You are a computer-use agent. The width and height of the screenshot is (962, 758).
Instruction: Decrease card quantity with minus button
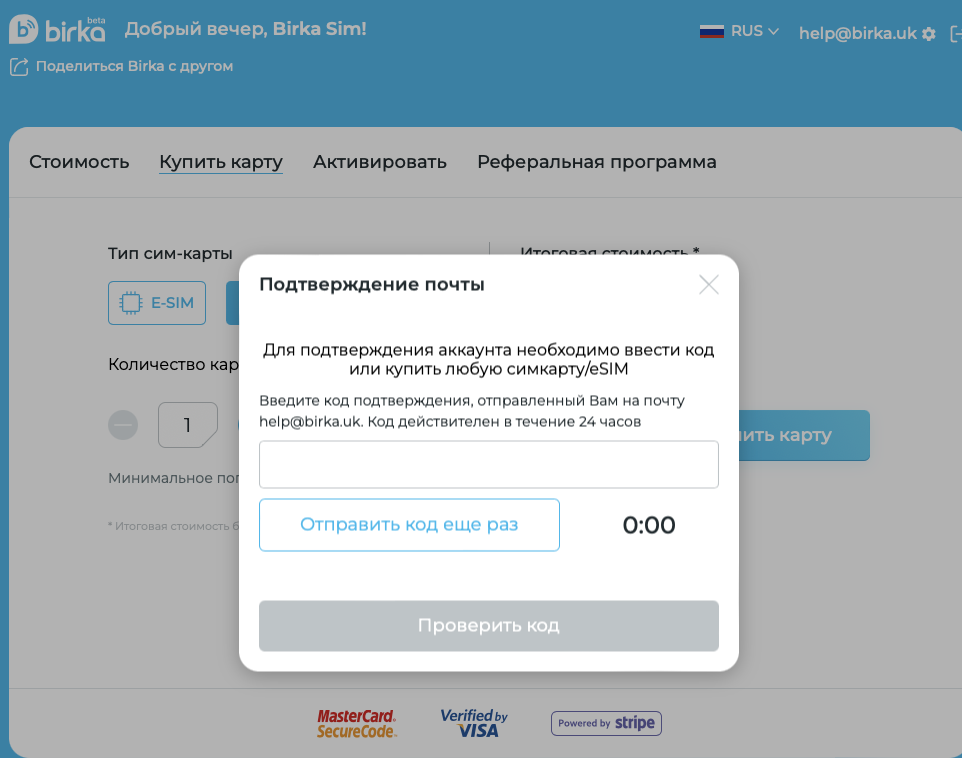123,425
